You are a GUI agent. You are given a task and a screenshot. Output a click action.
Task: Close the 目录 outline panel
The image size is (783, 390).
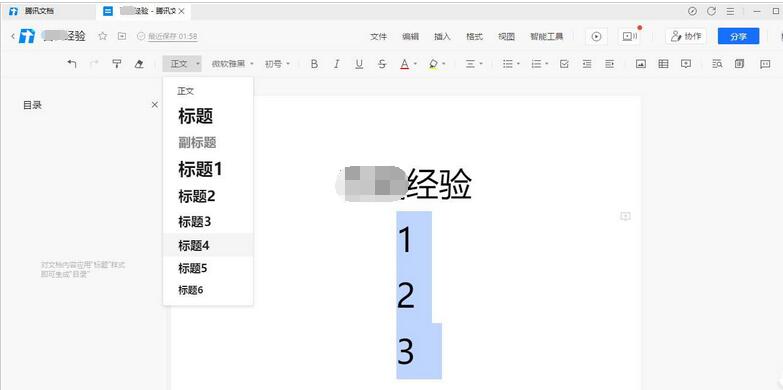155,105
